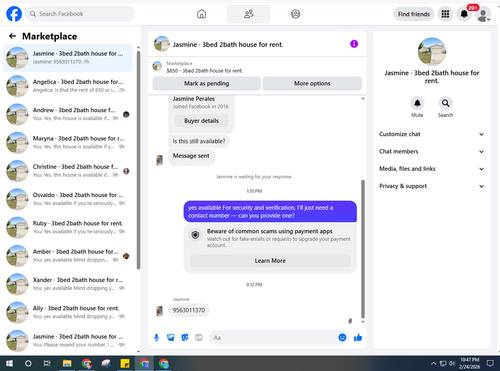Choose a GIF from the GIF icon
500x371 pixels.
[199, 338]
